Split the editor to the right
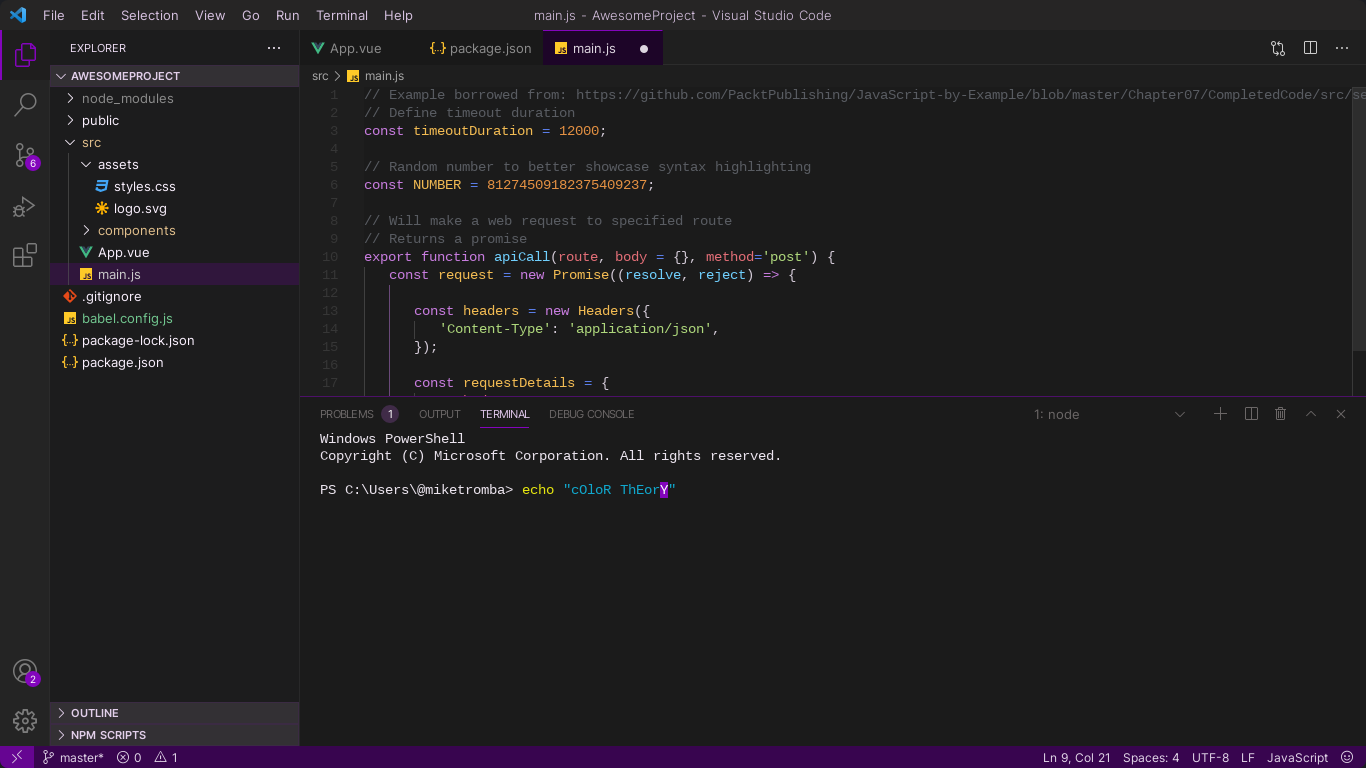 pos(1310,48)
